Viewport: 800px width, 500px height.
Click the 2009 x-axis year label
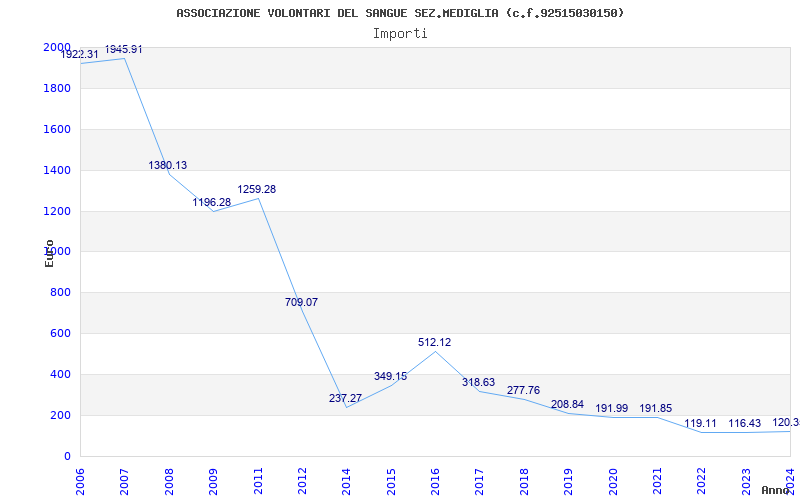(213, 481)
